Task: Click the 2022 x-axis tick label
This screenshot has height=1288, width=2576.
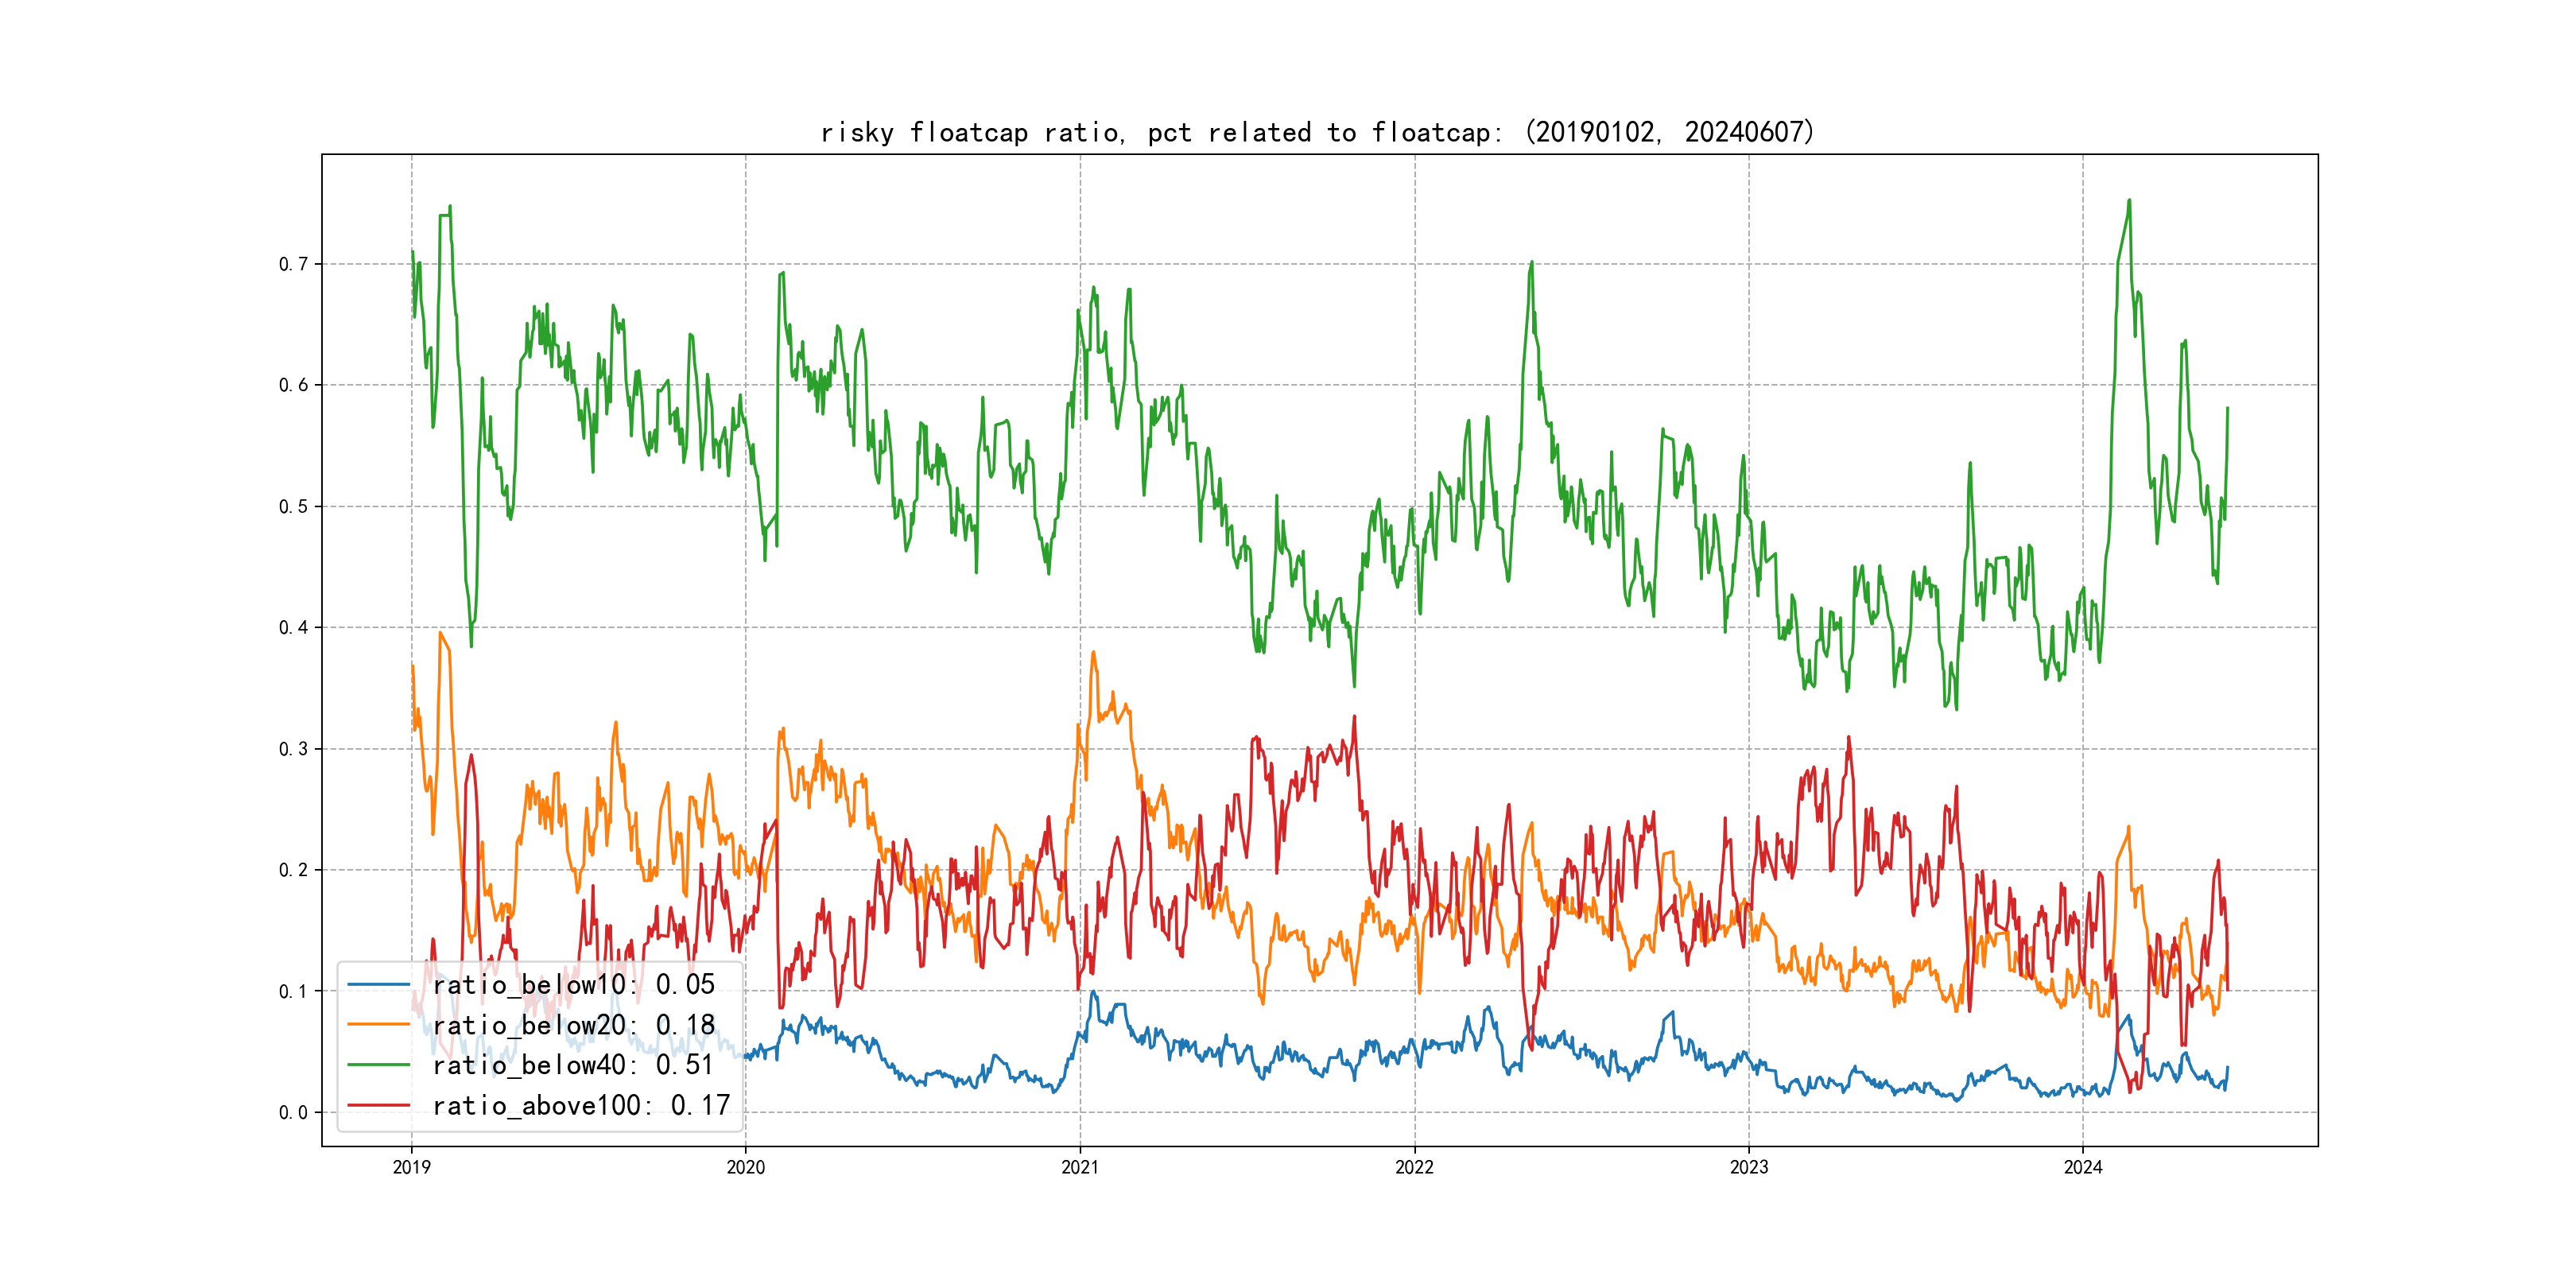Action: (x=1414, y=1167)
